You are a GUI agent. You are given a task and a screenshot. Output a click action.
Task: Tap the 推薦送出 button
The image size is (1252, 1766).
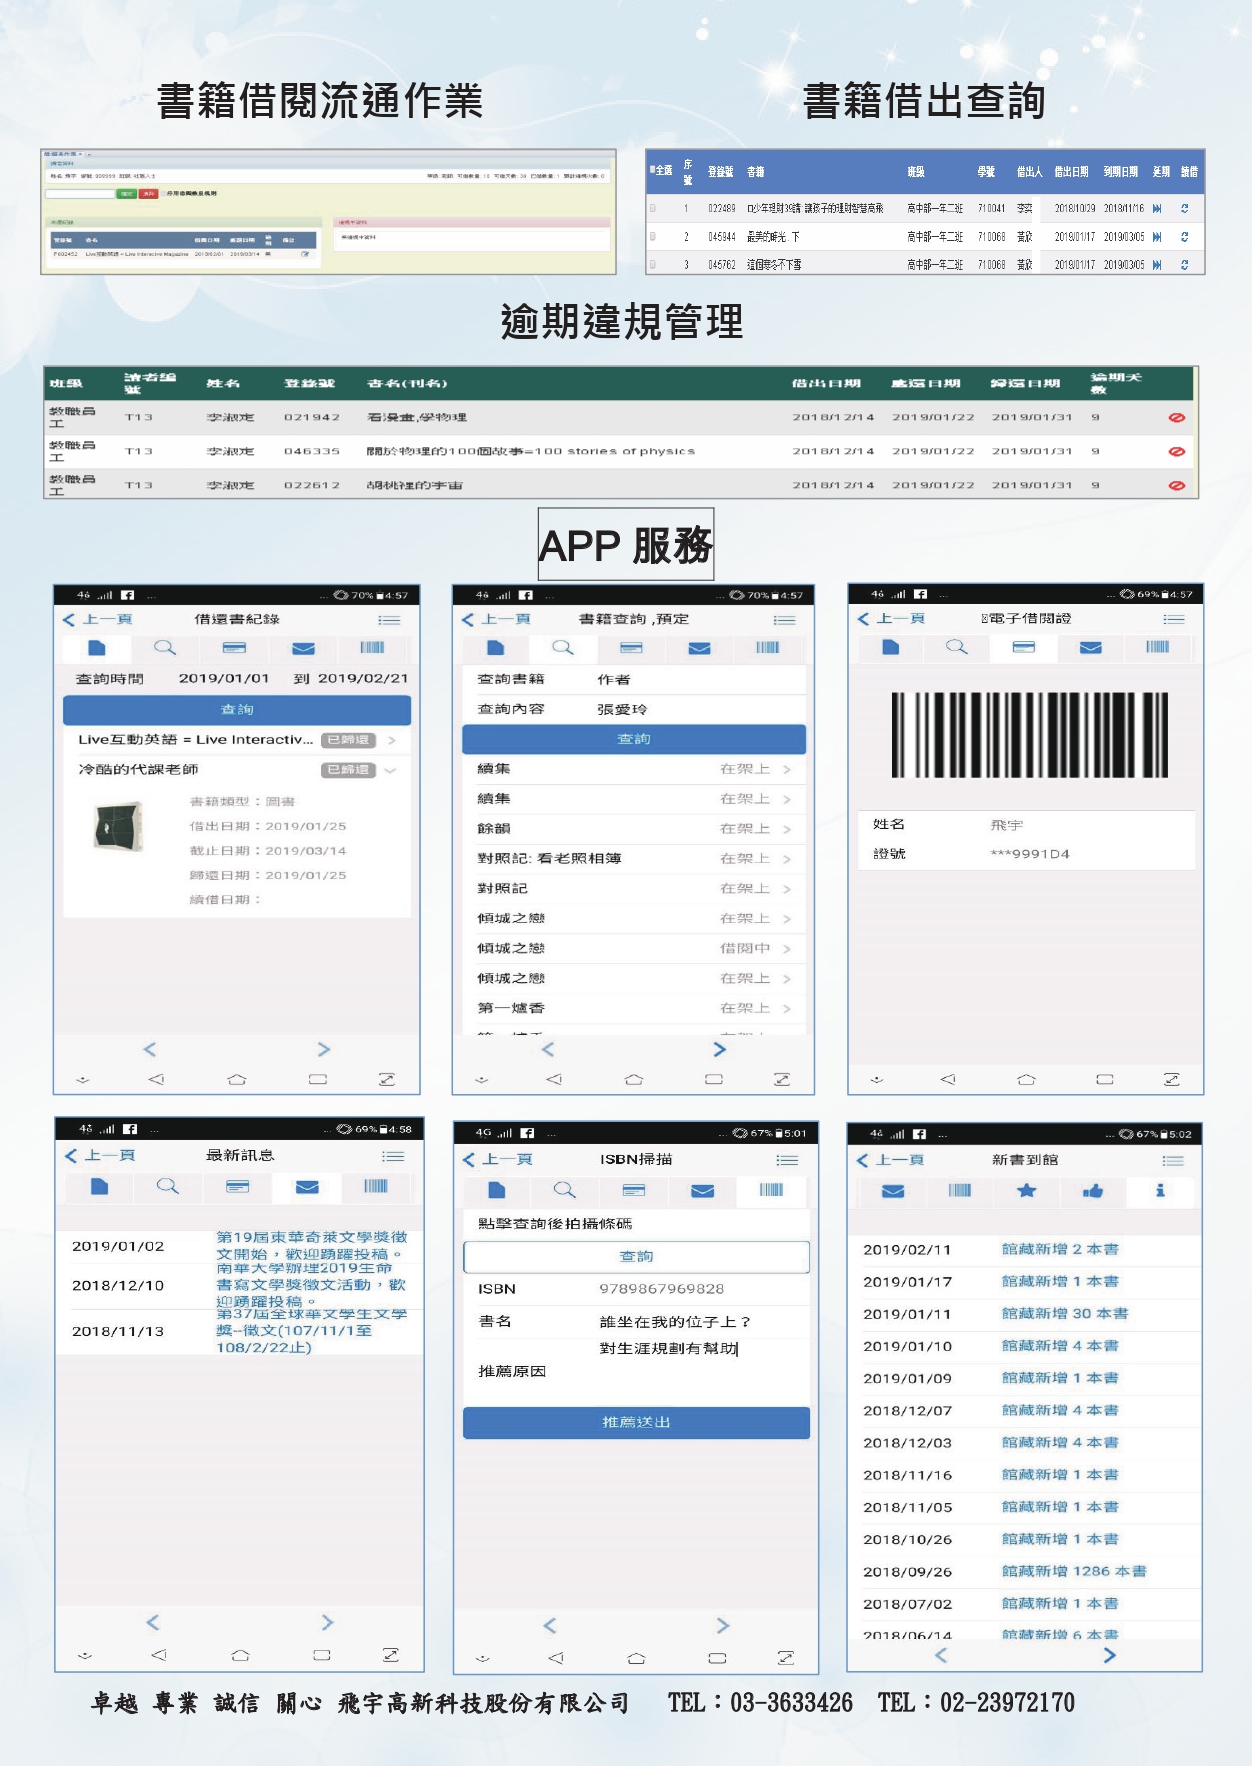coord(636,1422)
